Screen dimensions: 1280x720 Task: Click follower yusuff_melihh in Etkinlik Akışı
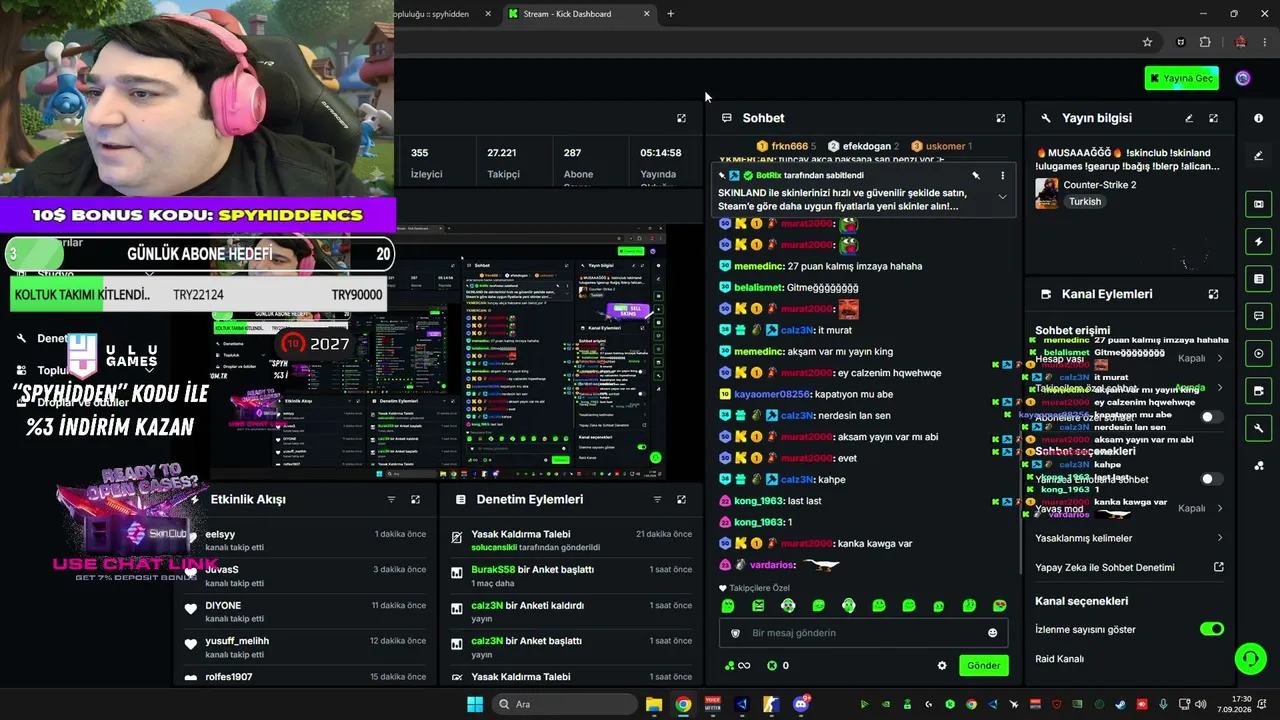(x=237, y=641)
